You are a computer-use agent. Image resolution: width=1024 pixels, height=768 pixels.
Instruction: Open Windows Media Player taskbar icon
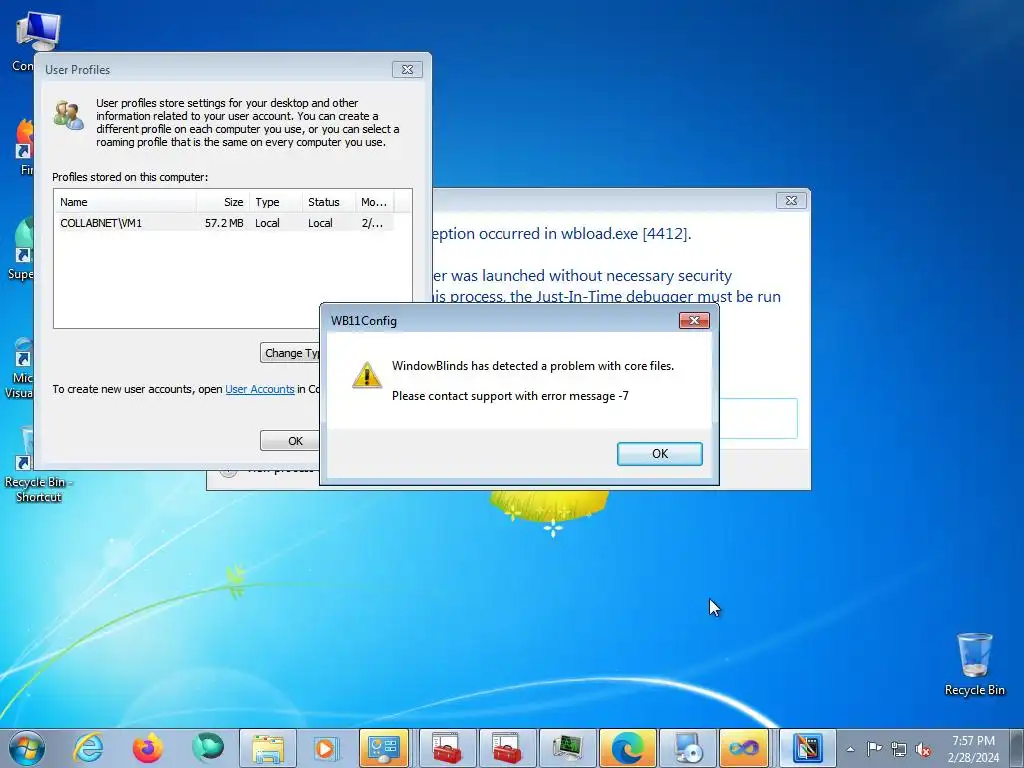325,748
